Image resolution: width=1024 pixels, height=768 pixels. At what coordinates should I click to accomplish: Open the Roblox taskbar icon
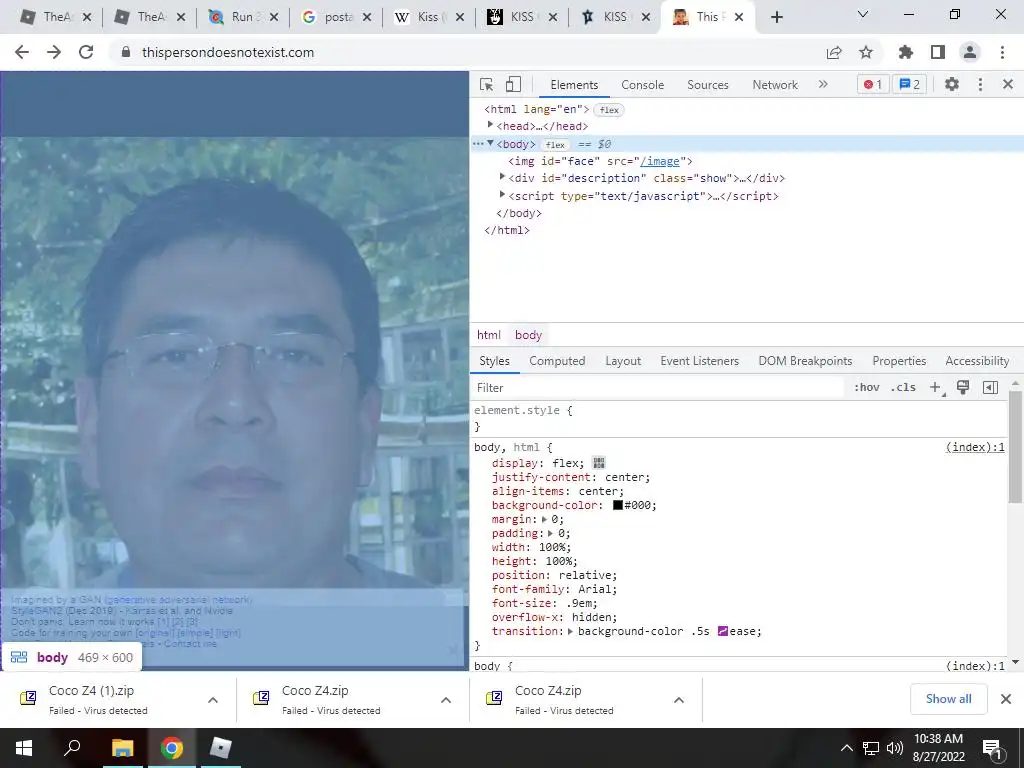pos(220,748)
